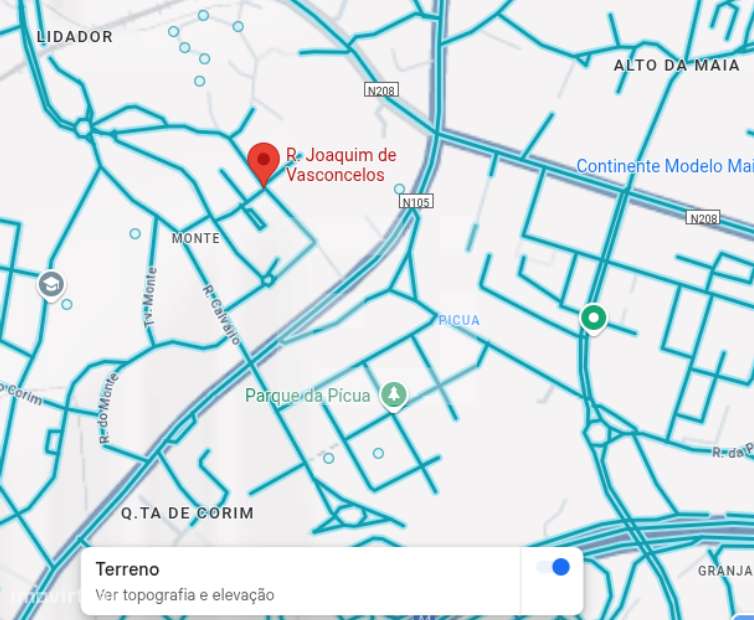Screen dimensions: 754x620
Task: Click the ALTO DA MAIA district label
Action: 677,65
